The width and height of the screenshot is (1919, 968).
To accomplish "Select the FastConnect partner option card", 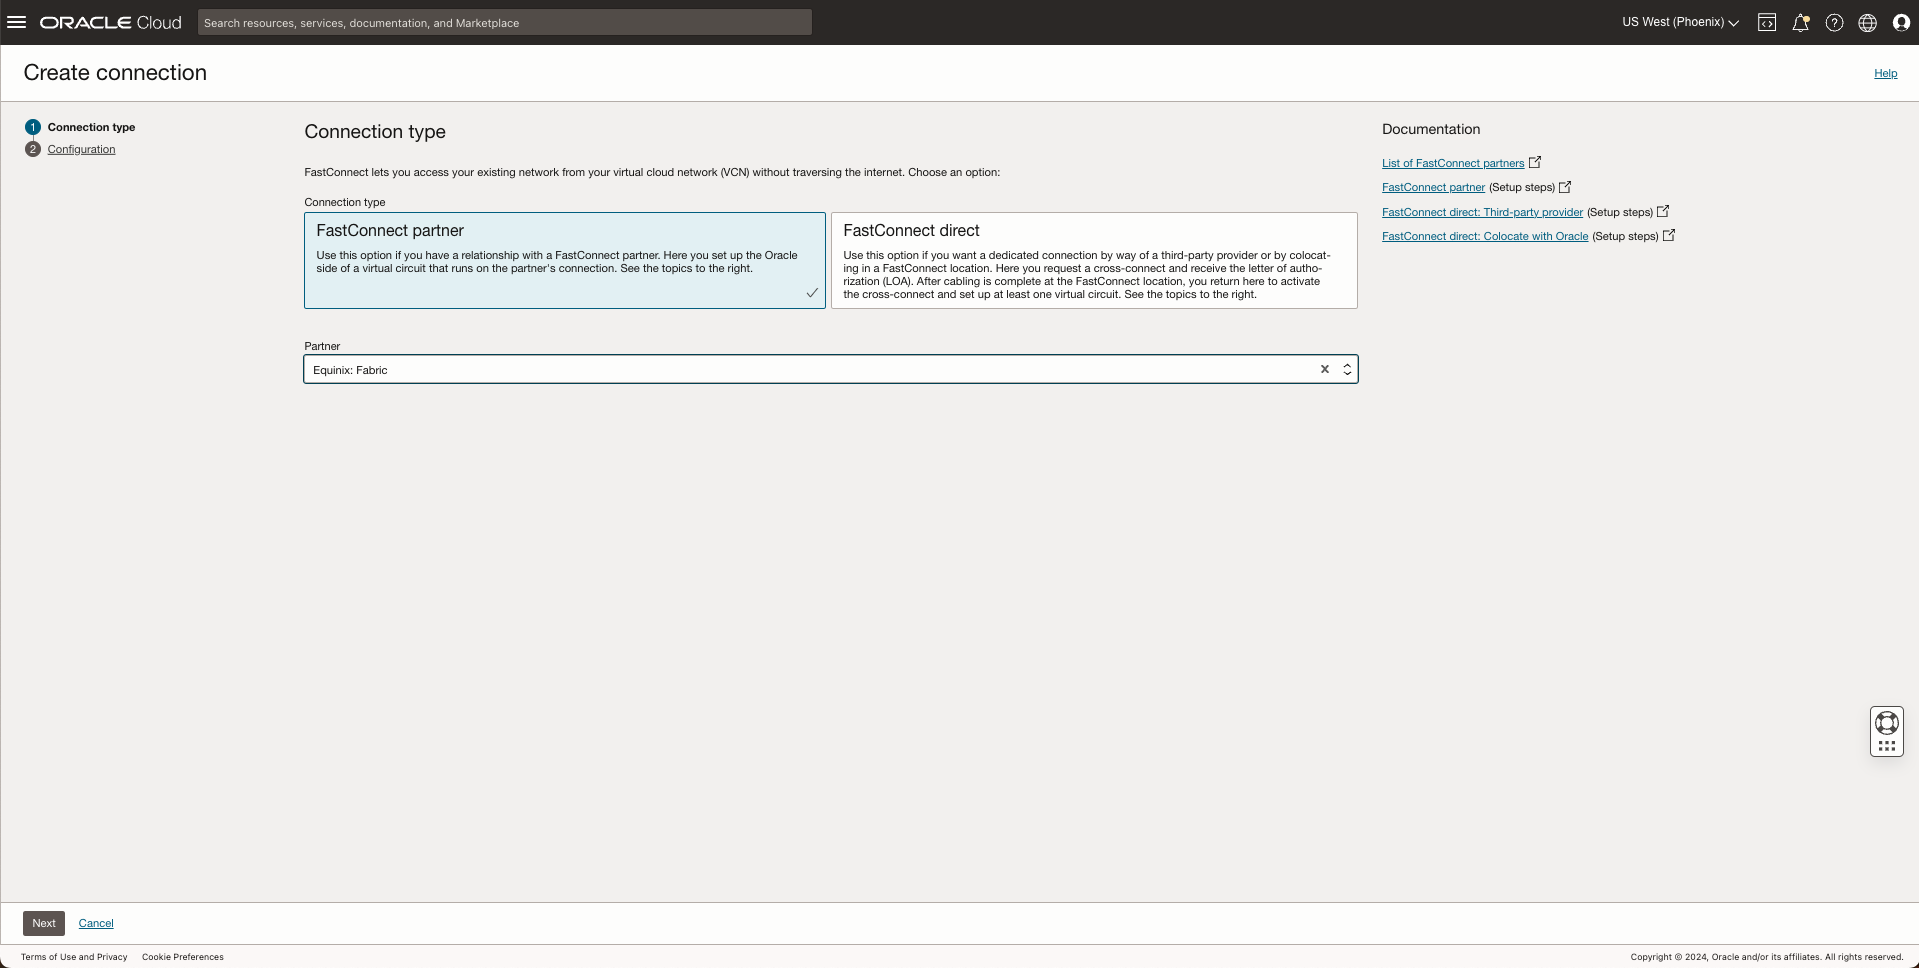I will (564, 260).
